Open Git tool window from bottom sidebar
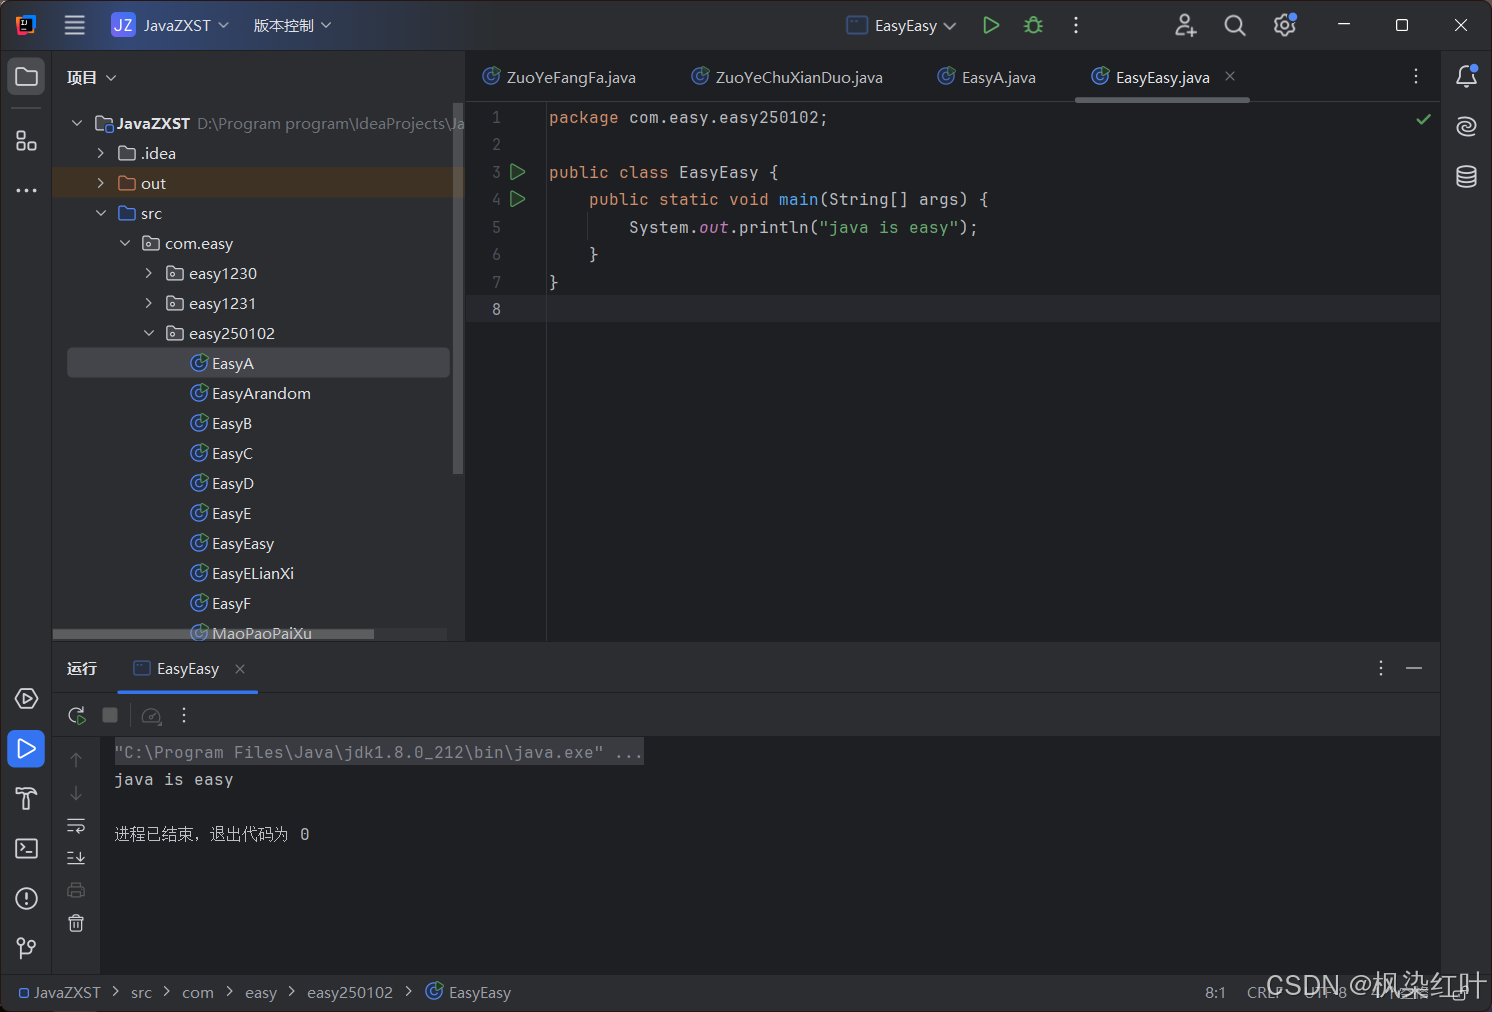 tap(26, 948)
